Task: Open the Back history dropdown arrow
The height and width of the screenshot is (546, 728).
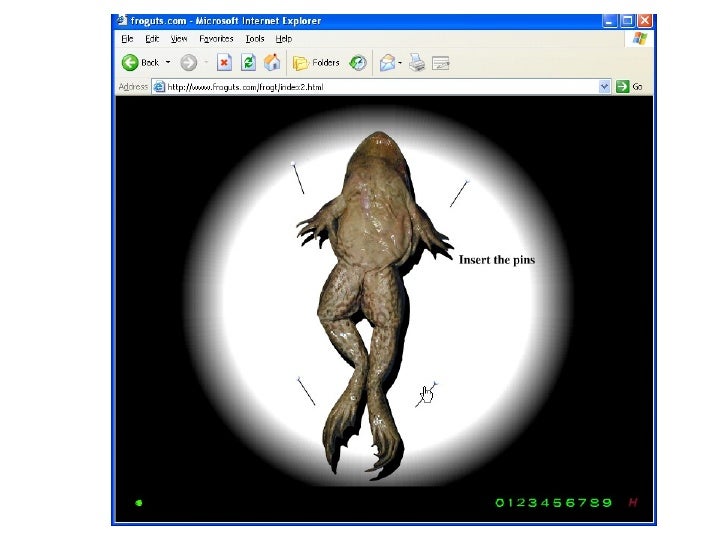Action: pyautogui.click(x=168, y=62)
